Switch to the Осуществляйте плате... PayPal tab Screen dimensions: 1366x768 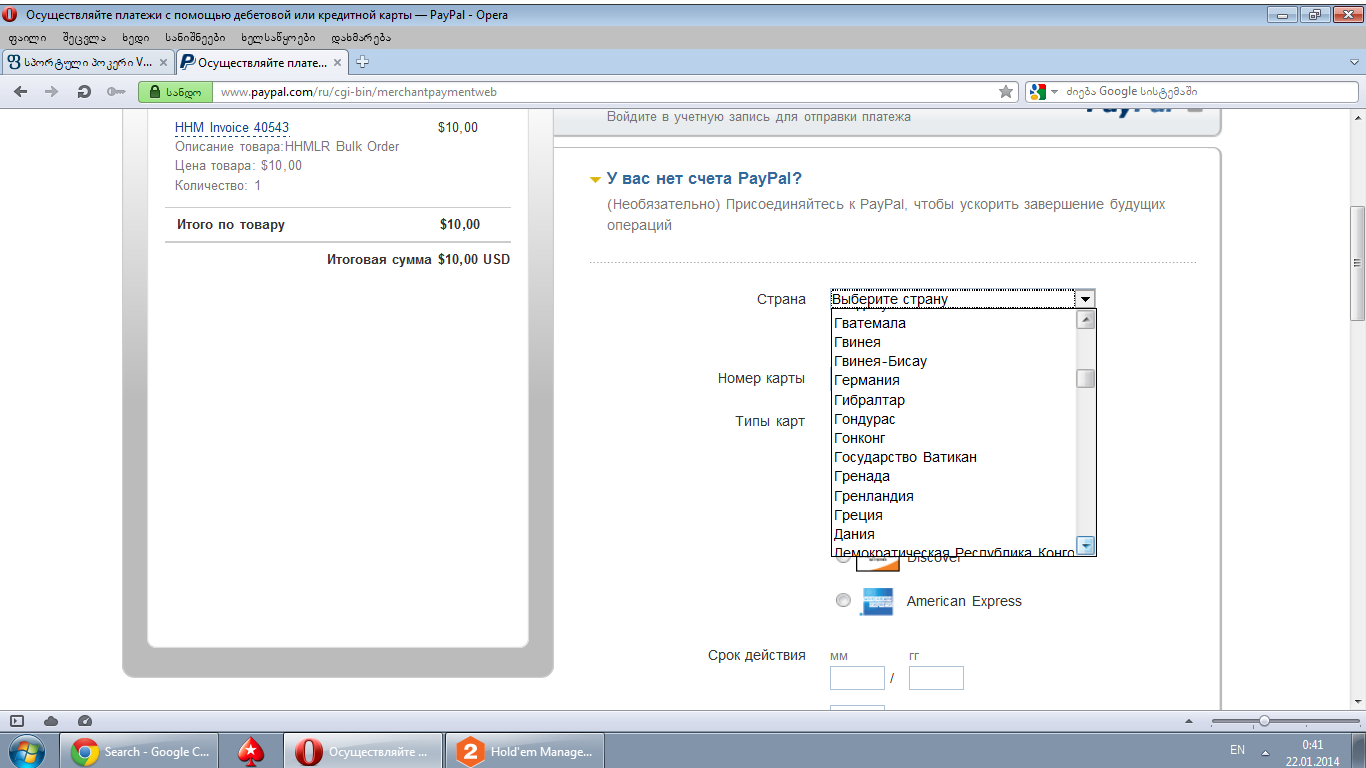coord(262,62)
